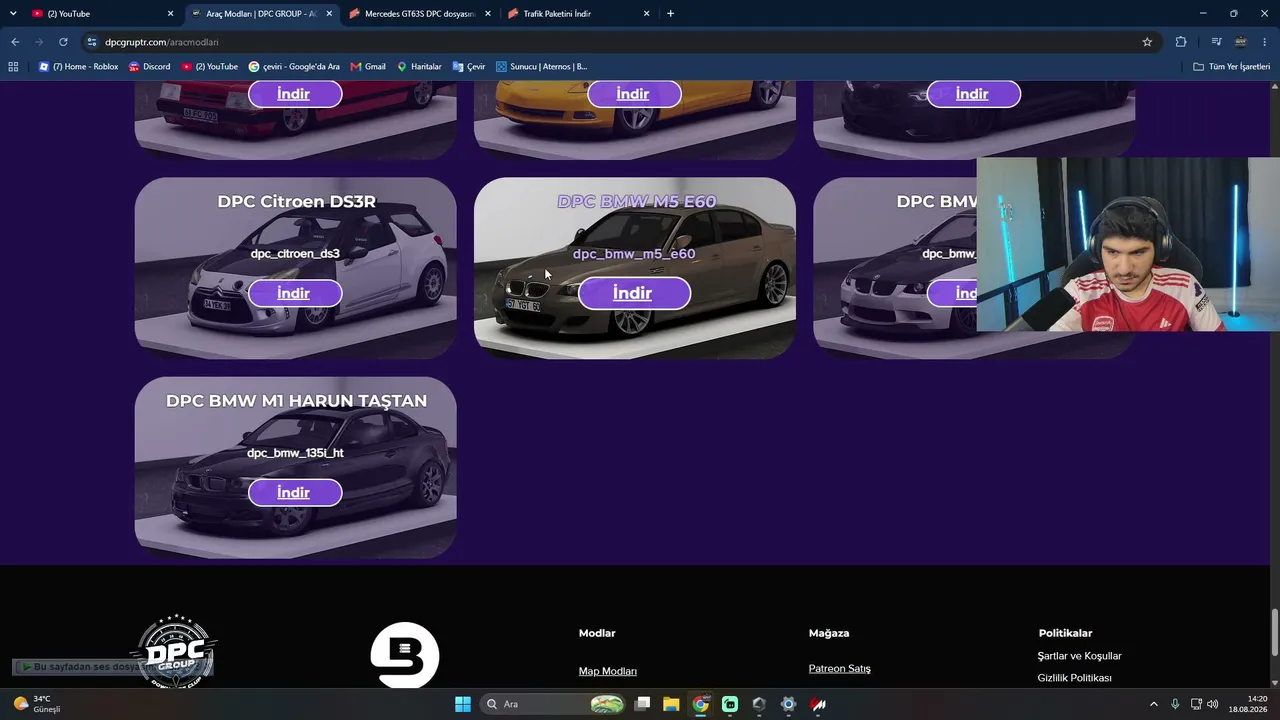Open the Gmail bookmark
Image resolution: width=1280 pixels, height=720 pixels.
[x=368, y=67]
